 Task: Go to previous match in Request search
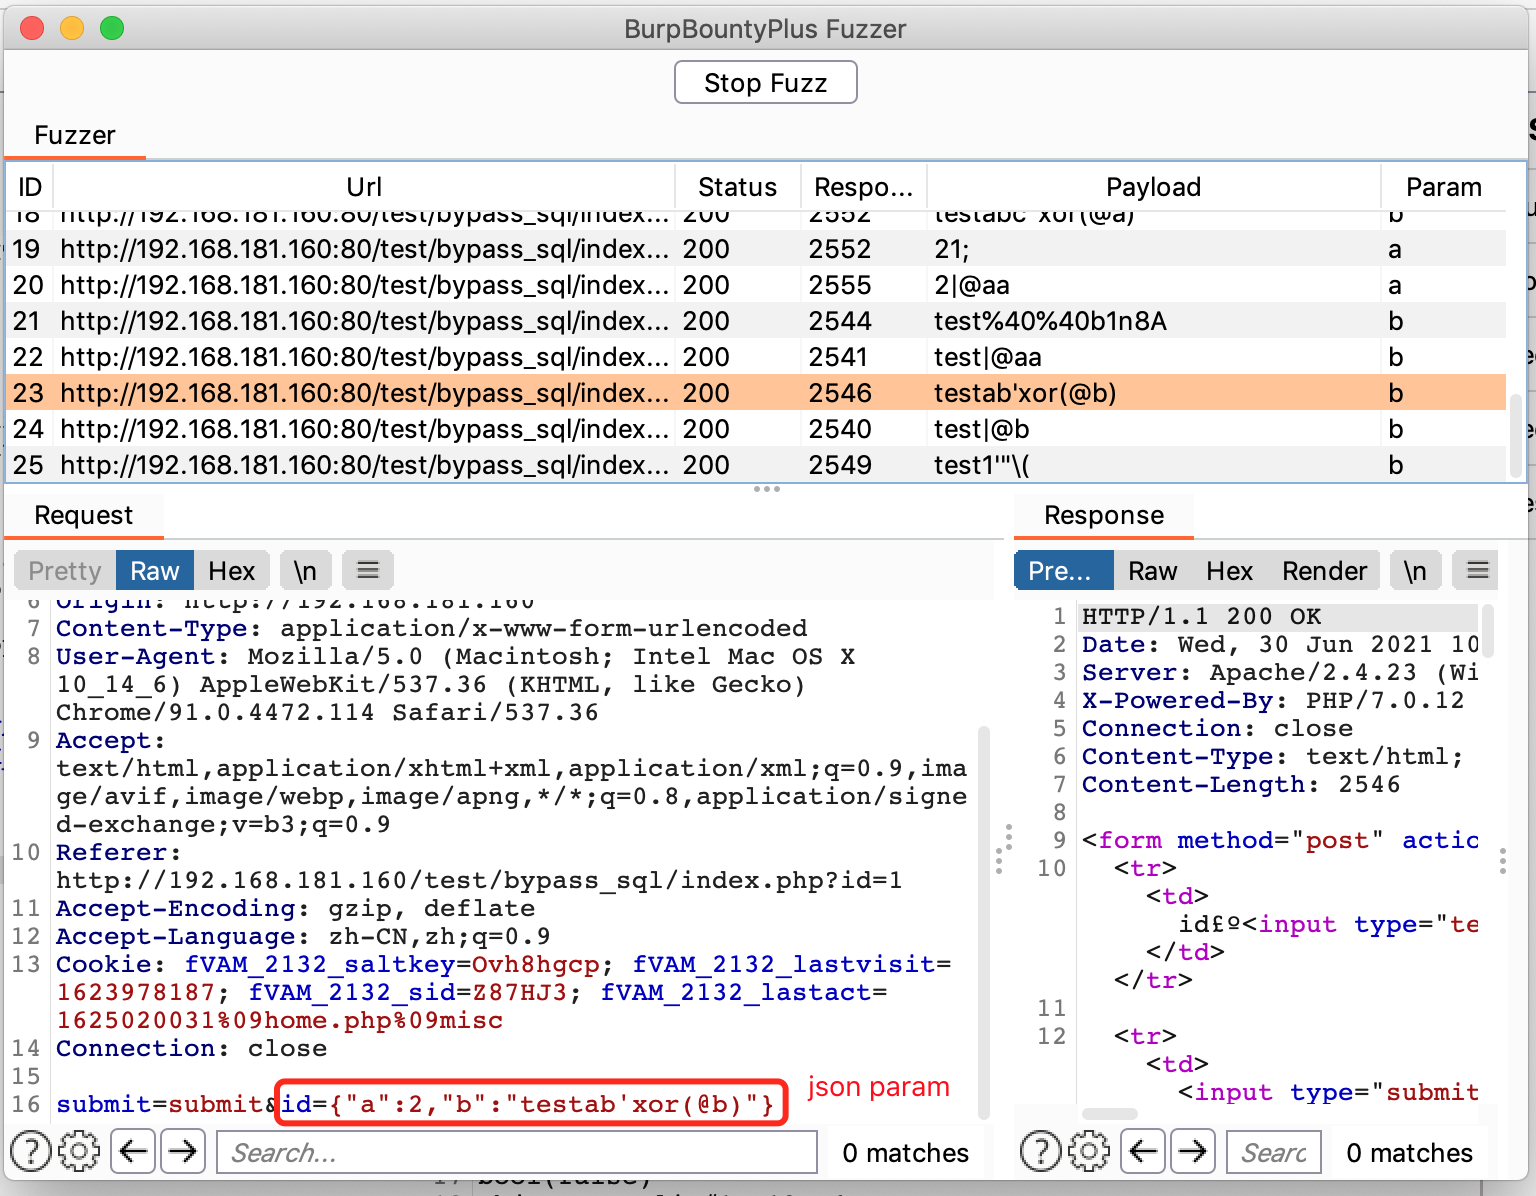click(x=133, y=1152)
